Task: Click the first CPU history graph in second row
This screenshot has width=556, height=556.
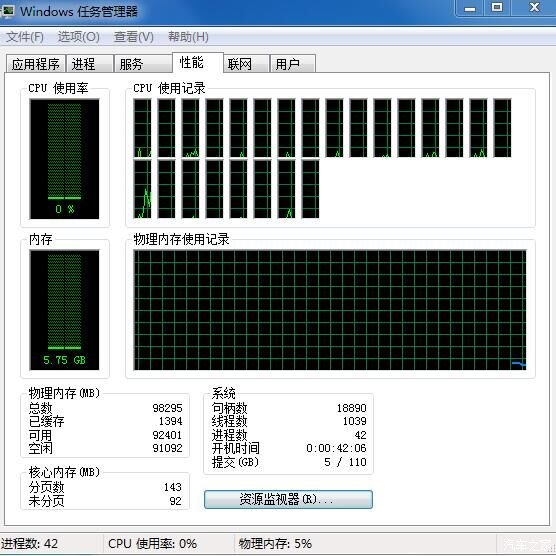Action: click(142, 189)
